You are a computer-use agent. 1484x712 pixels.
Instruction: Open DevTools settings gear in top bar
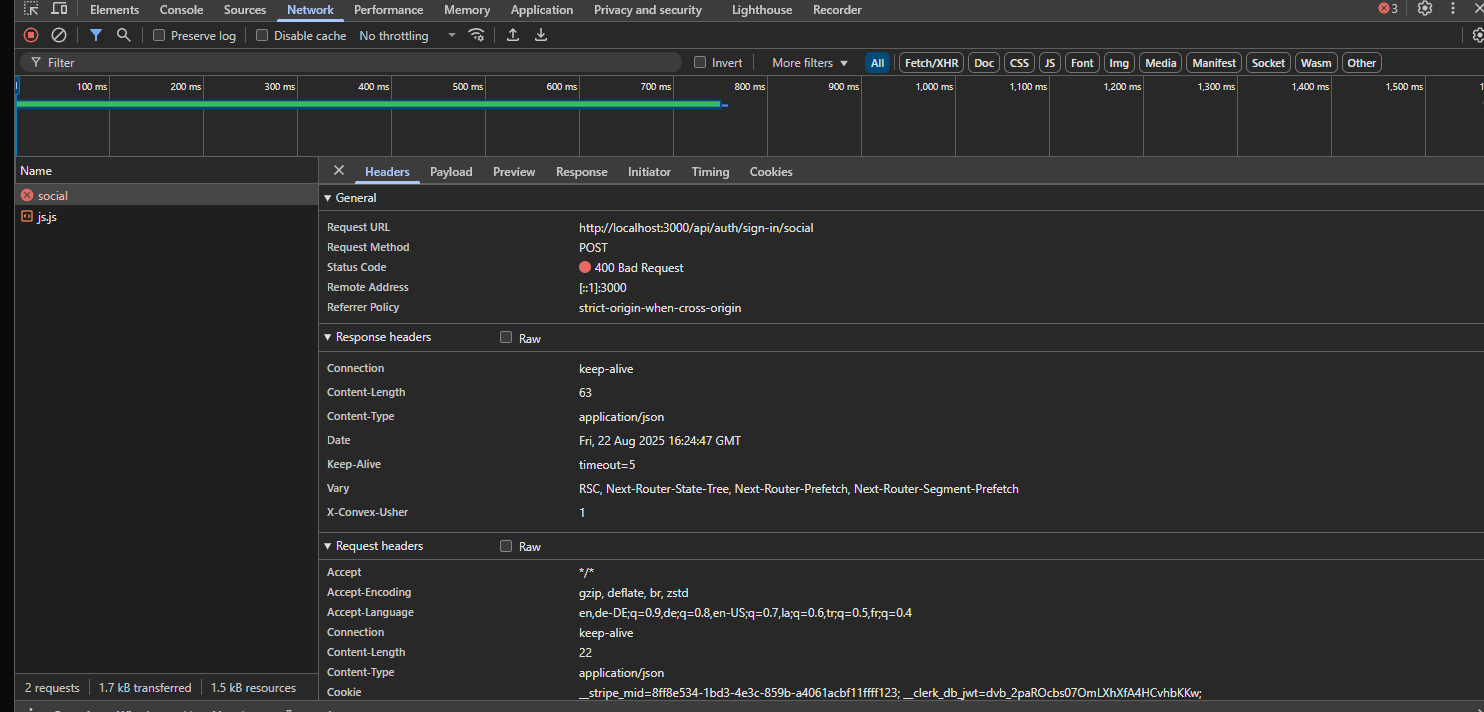point(1425,9)
